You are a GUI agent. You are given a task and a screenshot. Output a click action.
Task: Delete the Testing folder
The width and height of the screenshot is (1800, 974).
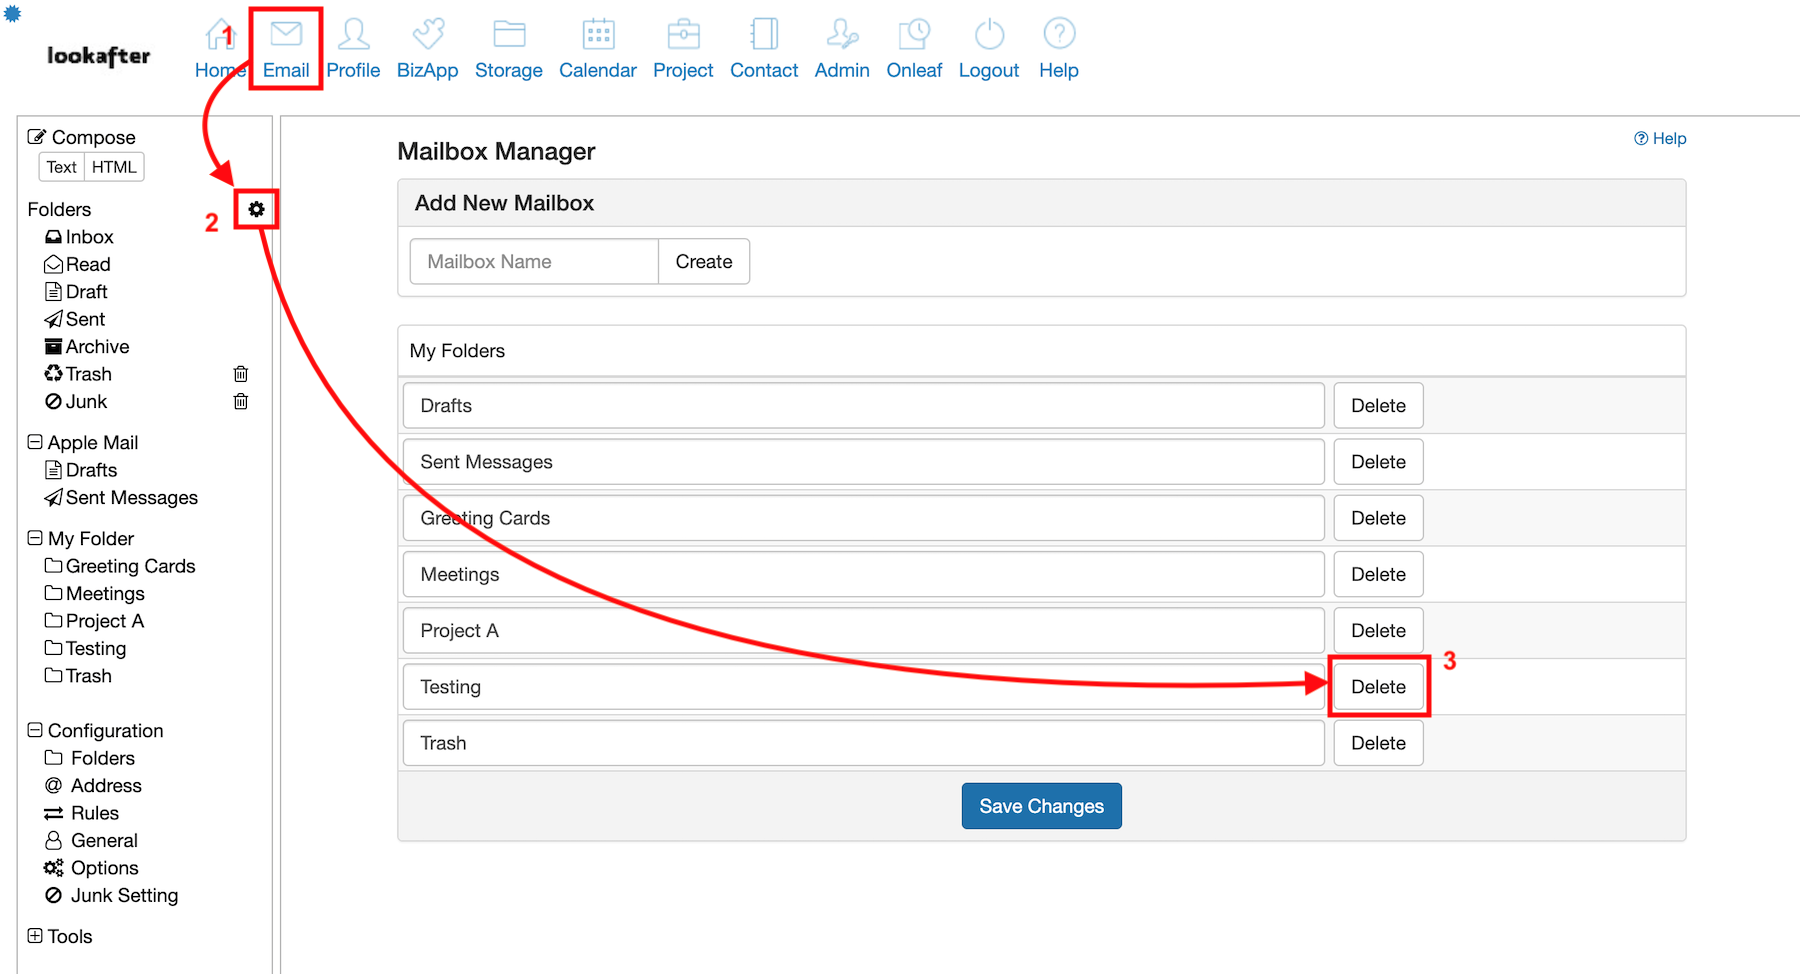(x=1378, y=687)
